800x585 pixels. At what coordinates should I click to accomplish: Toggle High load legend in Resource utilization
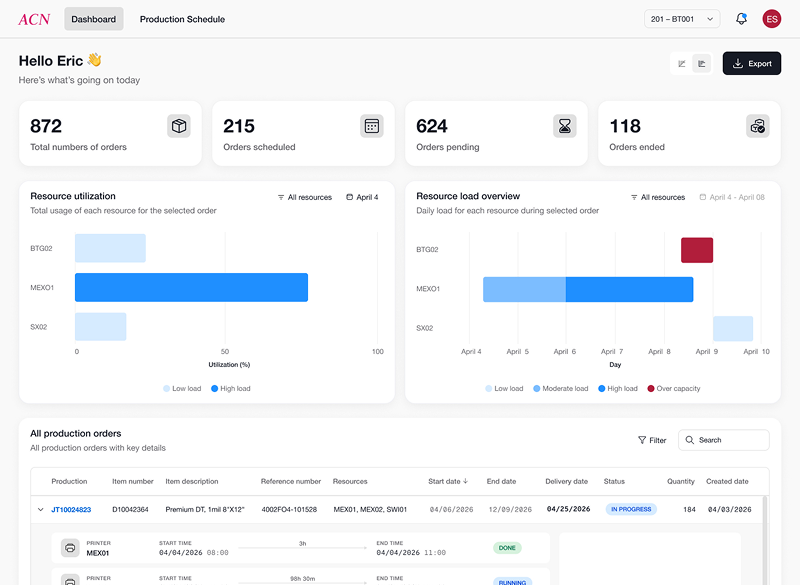tap(231, 389)
